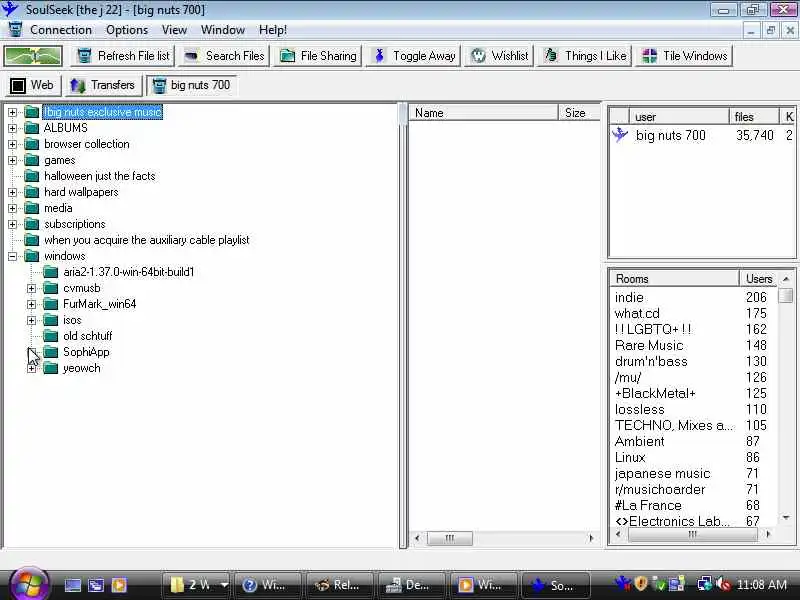The image size is (800, 600).
Task: Click SoulSeek icon left of Connection menu
Action: coord(15,30)
